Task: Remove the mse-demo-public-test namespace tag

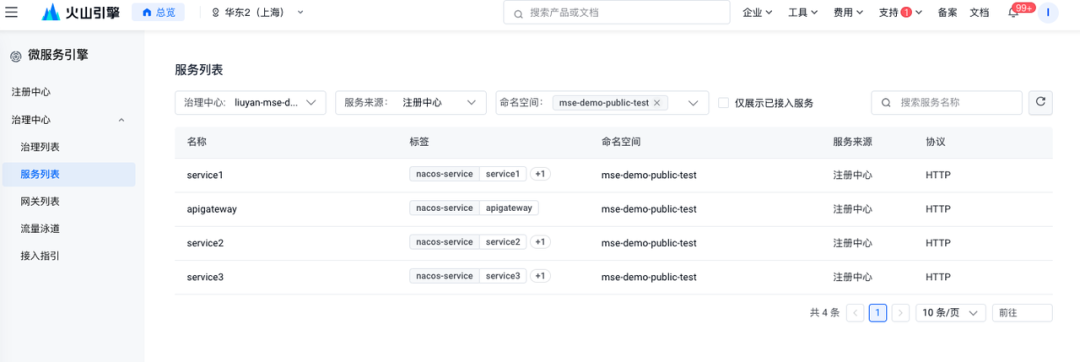Action: (x=656, y=103)
